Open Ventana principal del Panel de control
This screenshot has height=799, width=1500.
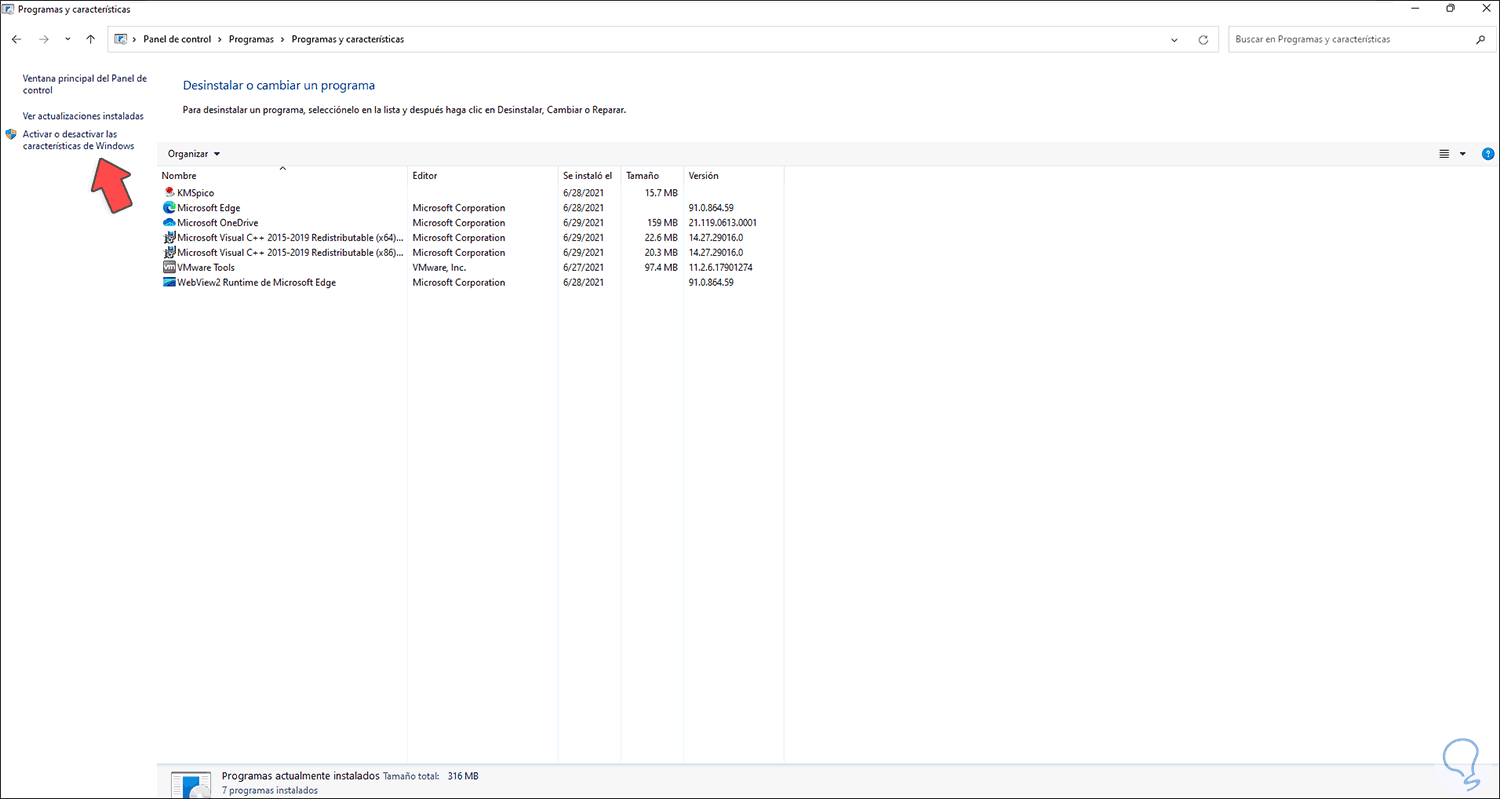[85, 84]
